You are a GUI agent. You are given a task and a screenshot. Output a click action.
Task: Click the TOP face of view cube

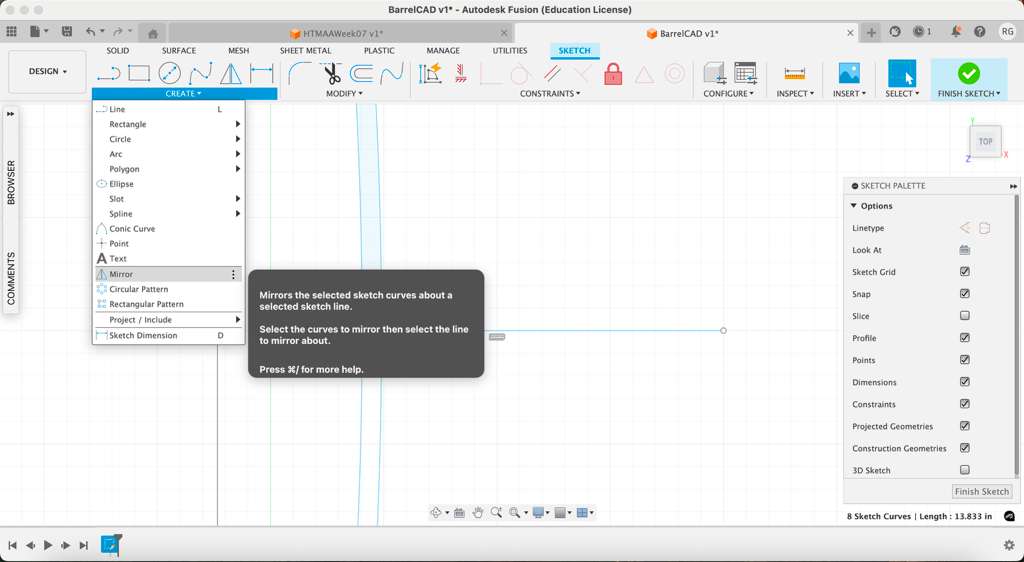coord(985,141)
